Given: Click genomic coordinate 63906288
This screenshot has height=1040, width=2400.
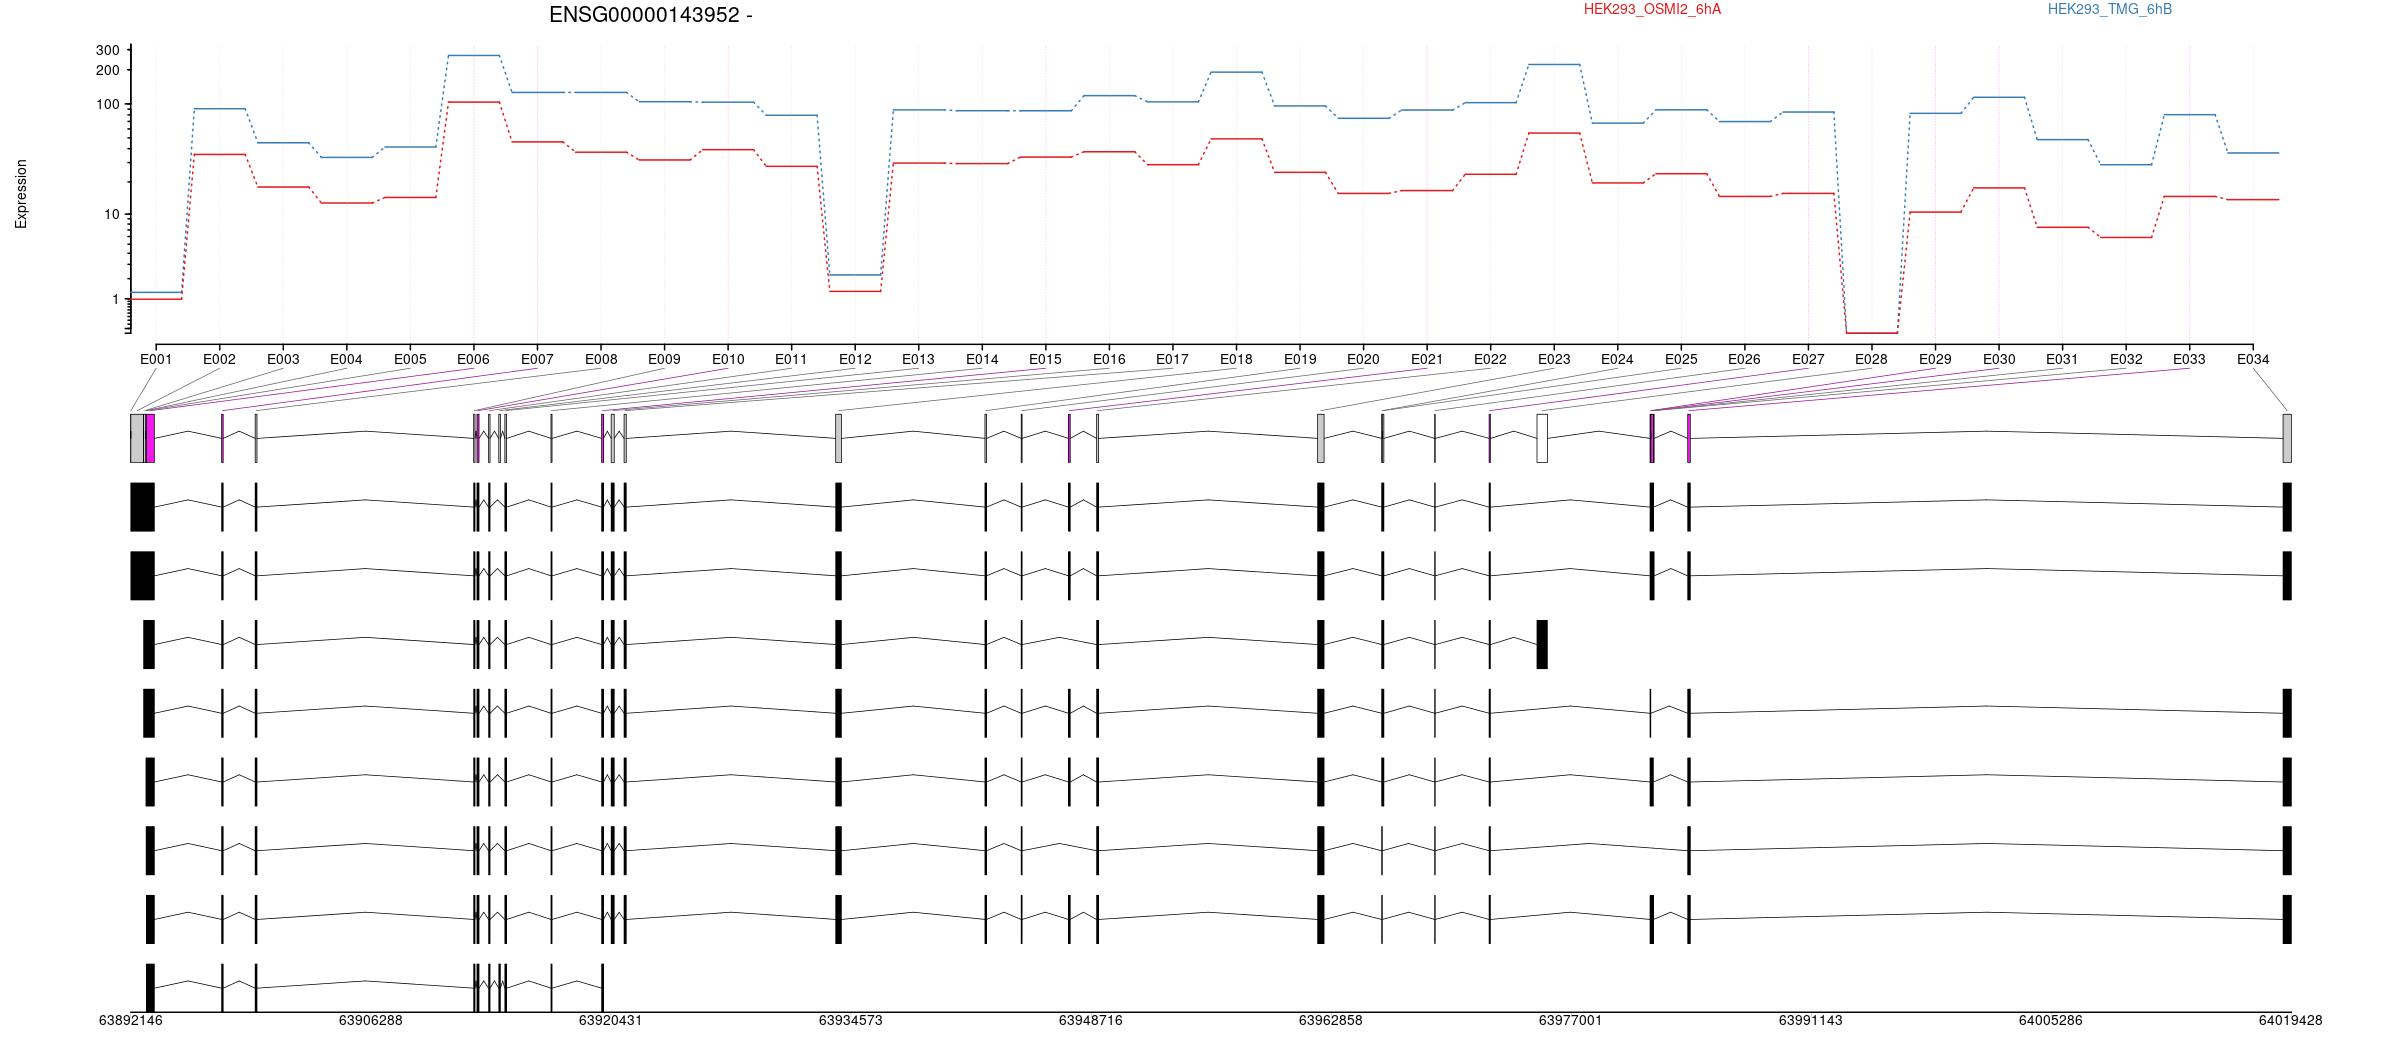Looking at the screenshot, I should pyautogui.click(x=370, y=1021).
